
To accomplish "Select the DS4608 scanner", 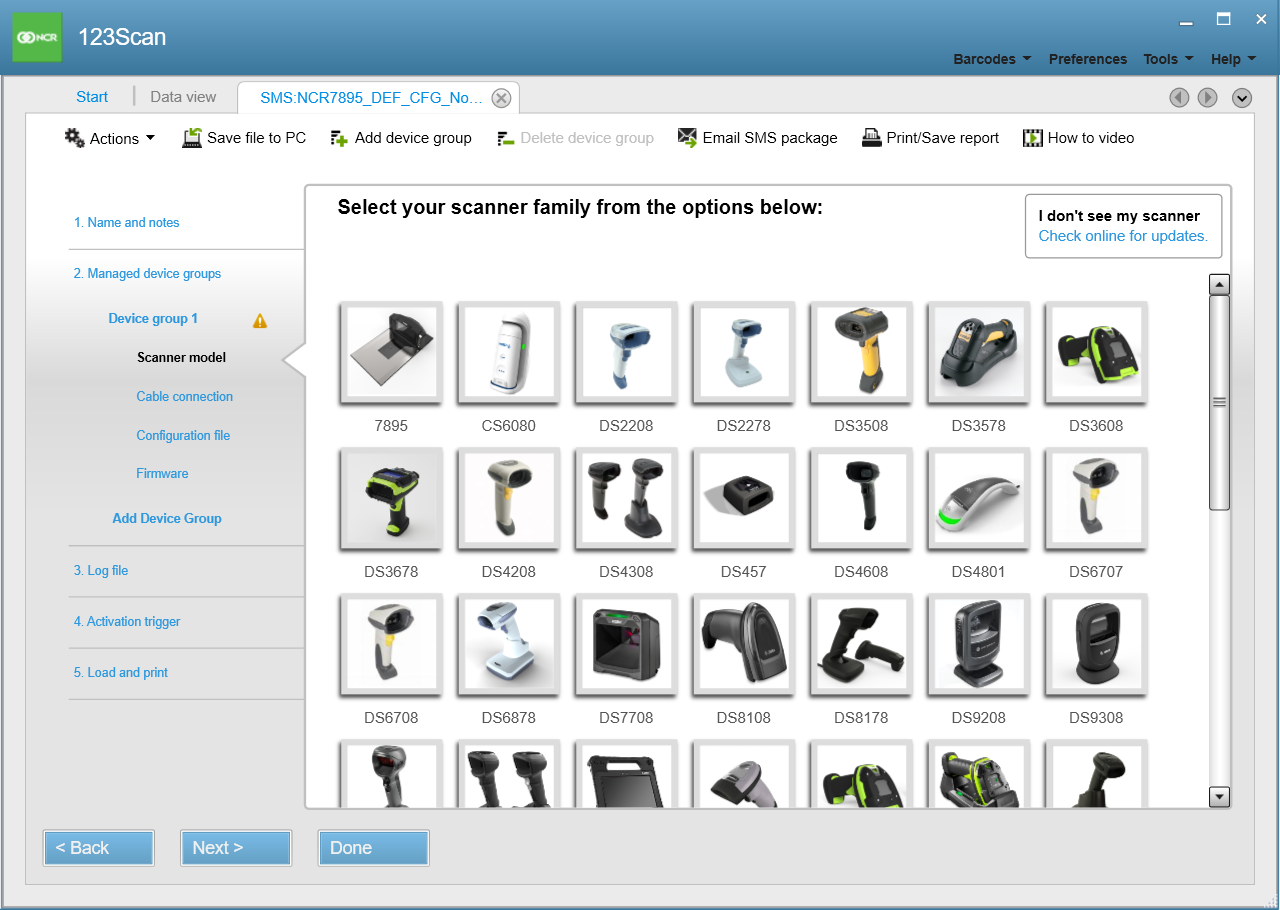I will pyautogui.click(x=861, y=499).
